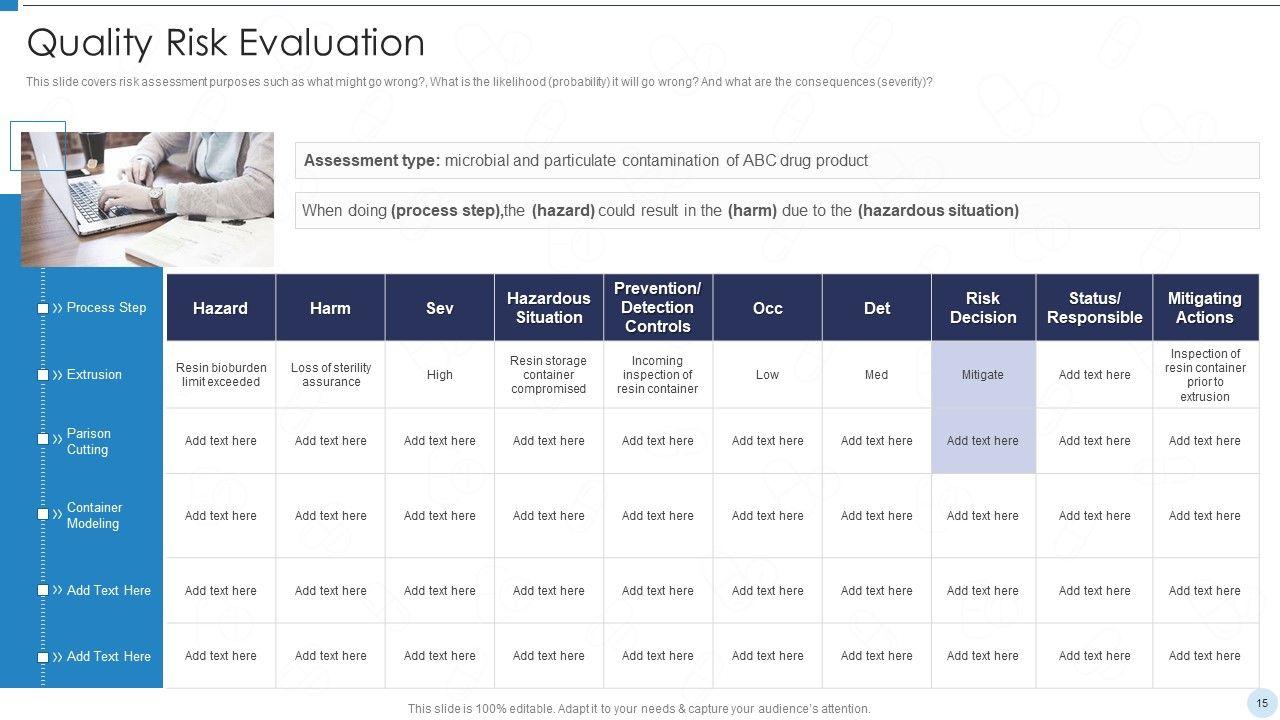Image resolution: width=1280 pixels, height=720 pixels.
Task: Tick the square marker beside Container Modeling
Action: [43, 514]
